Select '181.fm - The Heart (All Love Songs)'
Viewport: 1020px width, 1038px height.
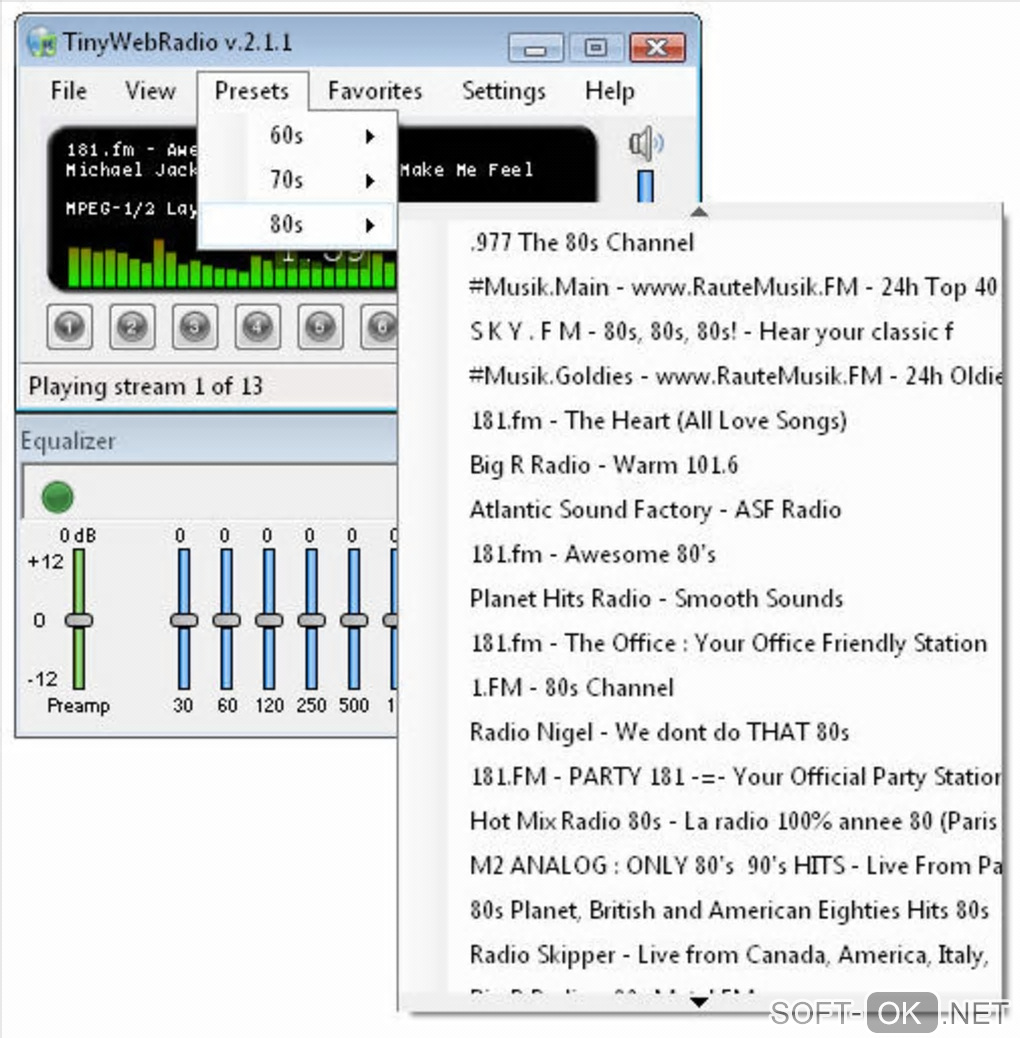[700, 420]
